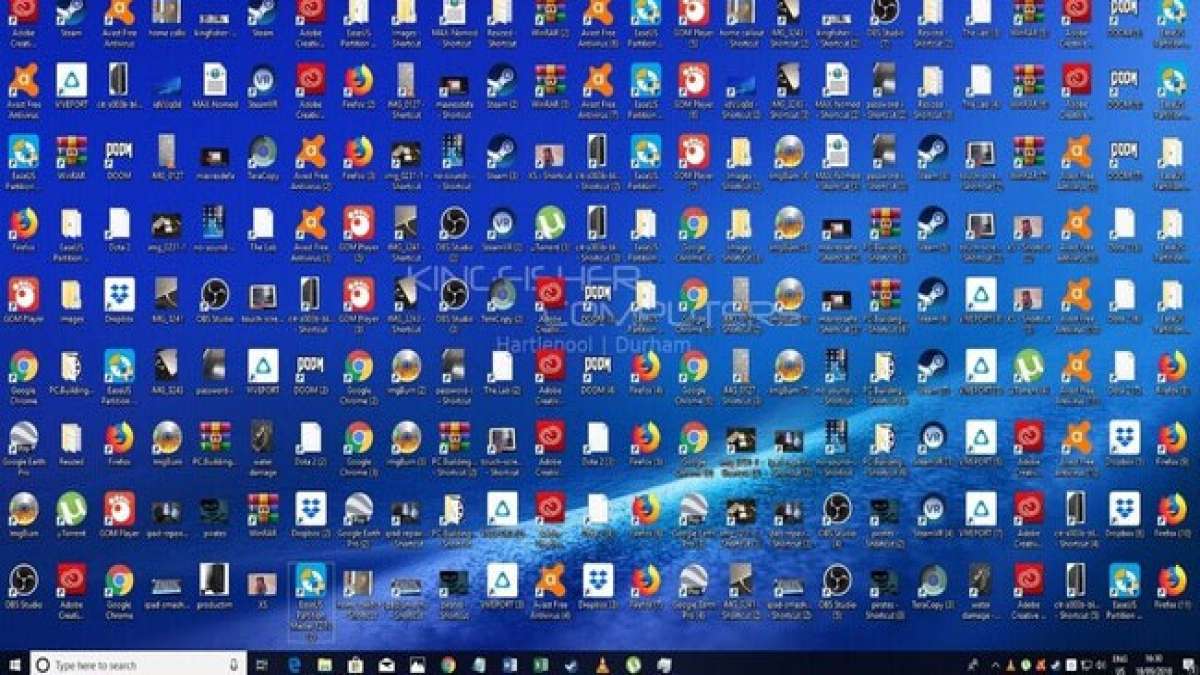Click the taskbar search microphone icon
Viewport: 1200px width, 675px height.
click(234, 664)
